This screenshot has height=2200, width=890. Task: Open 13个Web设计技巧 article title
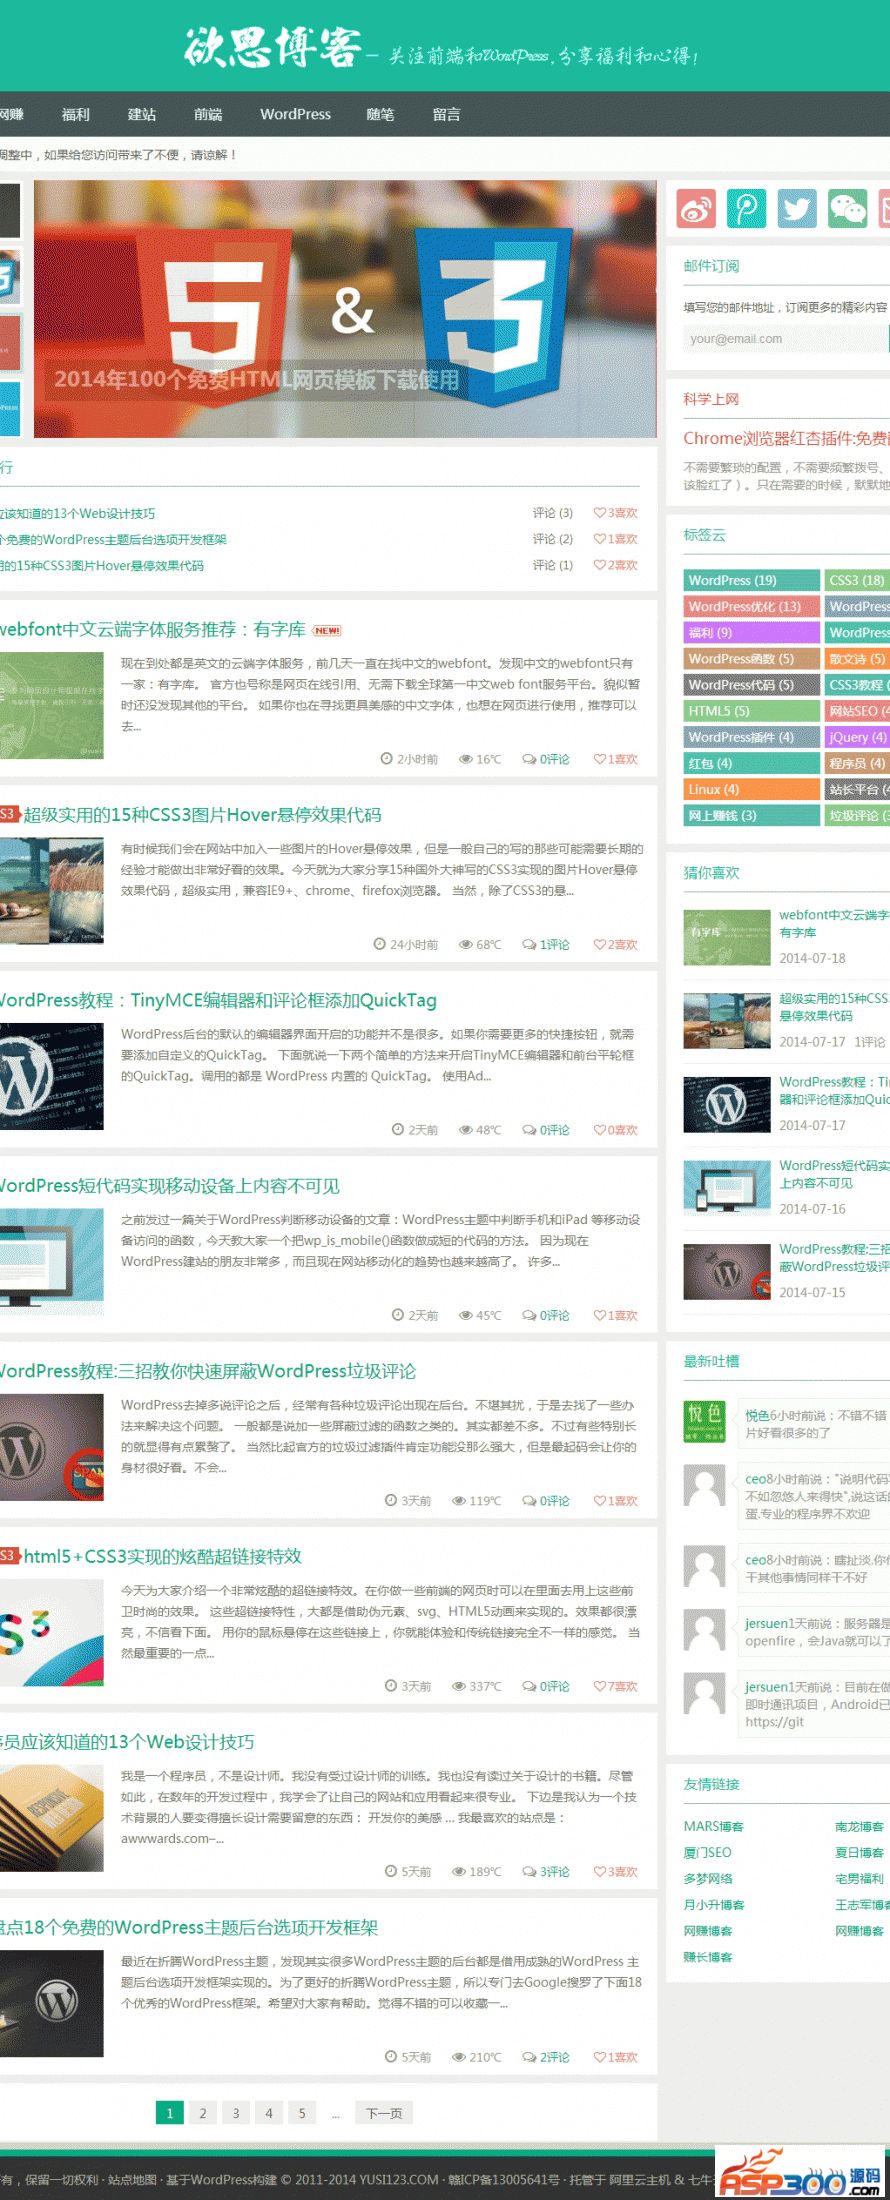point(127,1742)
